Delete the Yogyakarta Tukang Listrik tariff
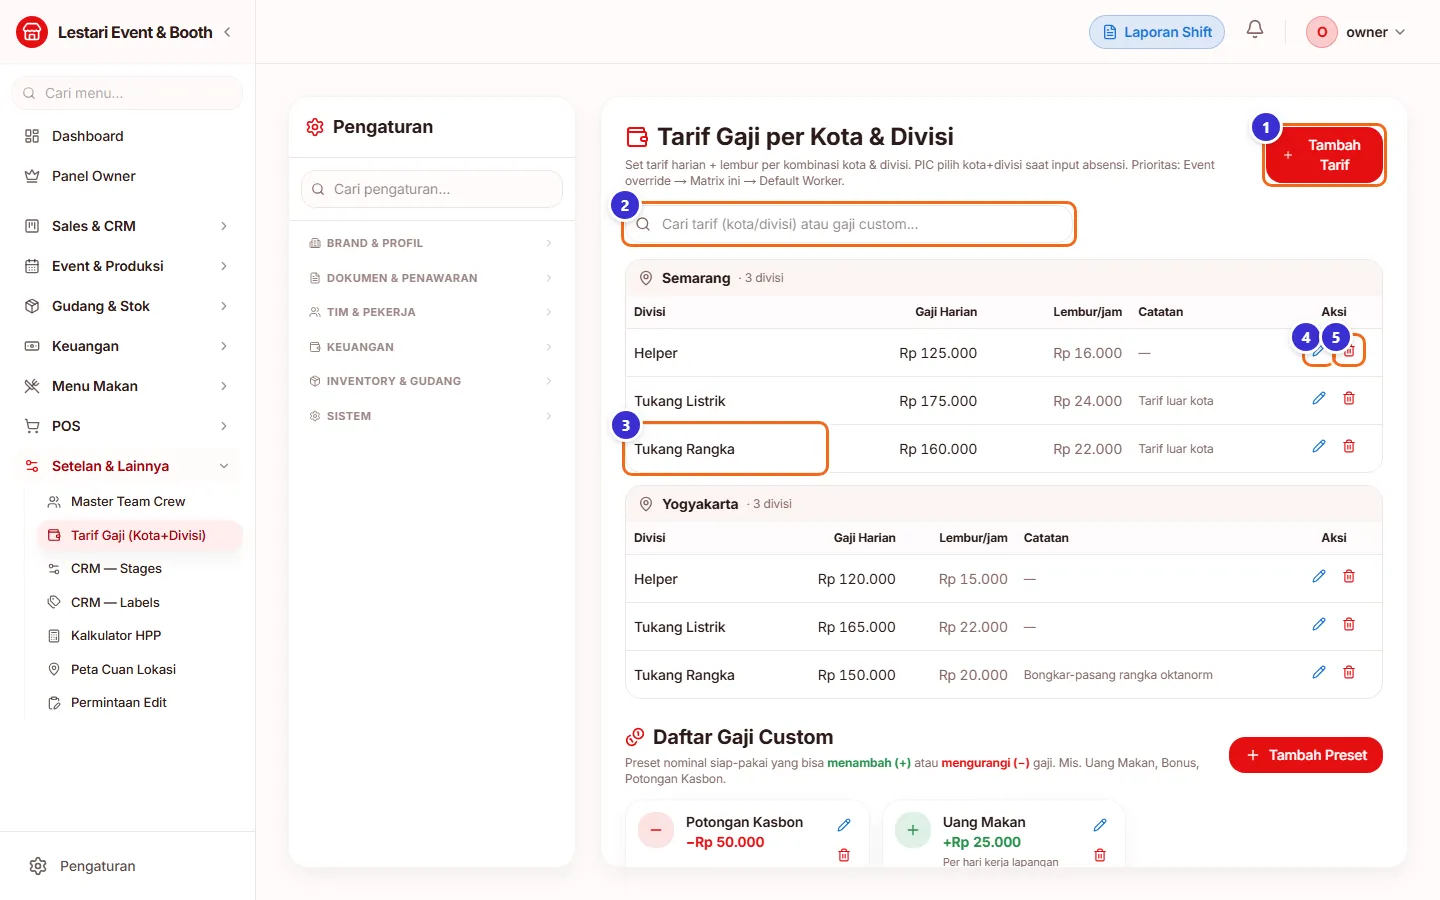Screen dimensions: 1440x900 [1349, 624]
